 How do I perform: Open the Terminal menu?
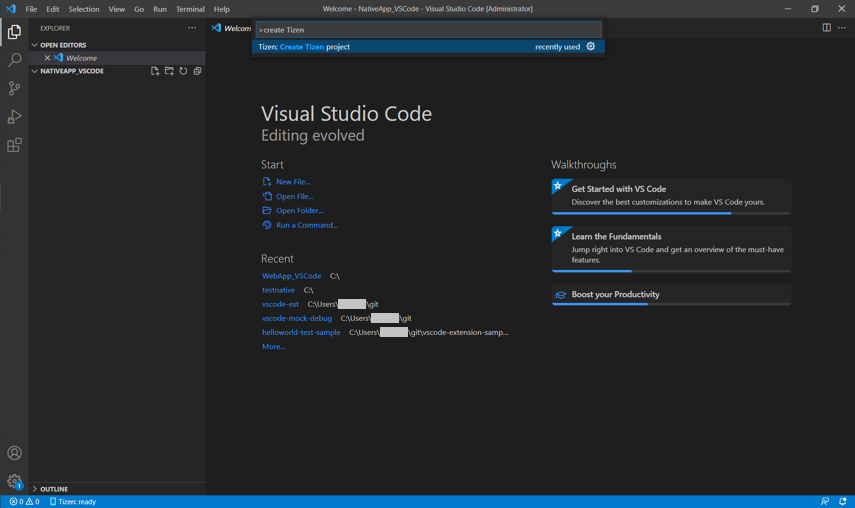pos(190,9)
